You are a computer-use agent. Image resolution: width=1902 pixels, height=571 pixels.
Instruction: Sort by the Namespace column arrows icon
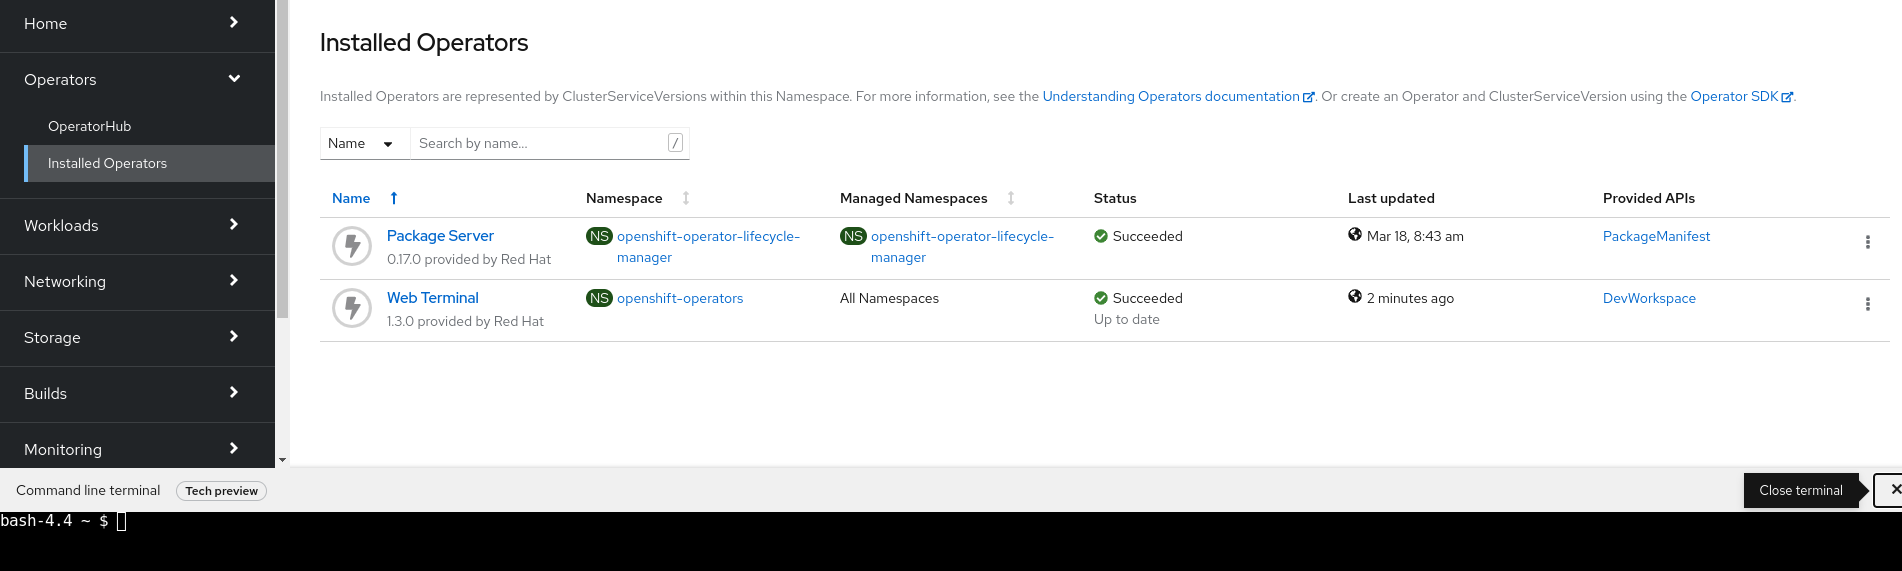(686, 198)
